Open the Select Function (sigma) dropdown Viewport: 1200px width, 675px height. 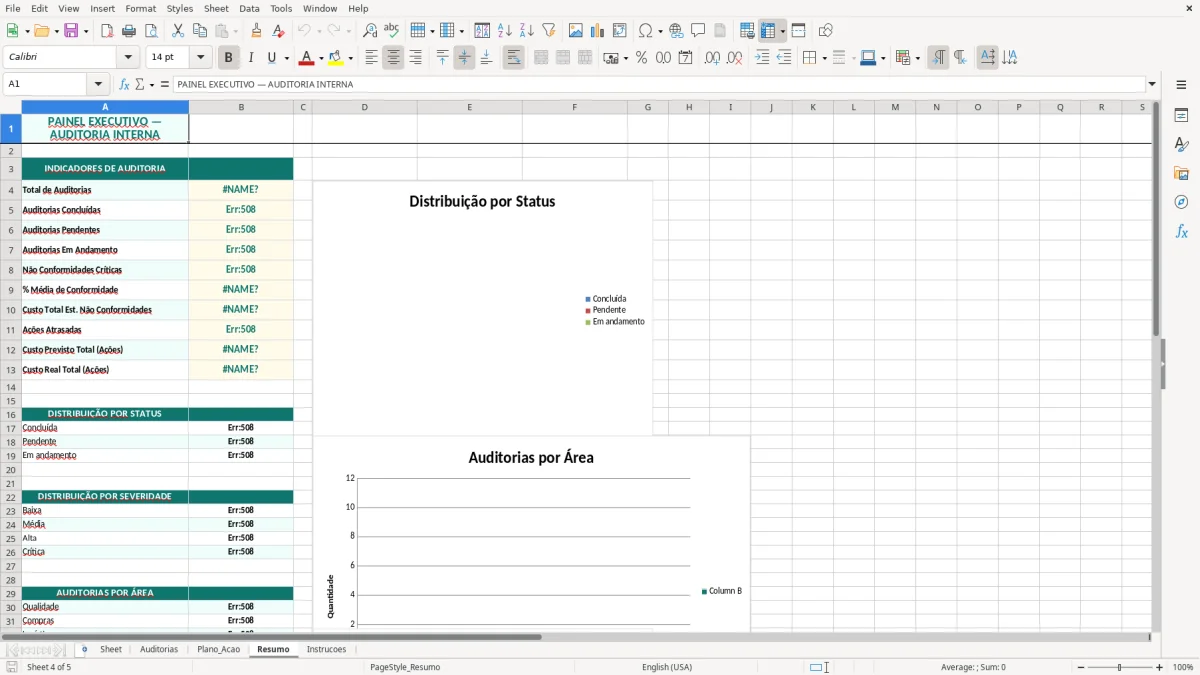[x=151, y=84]
